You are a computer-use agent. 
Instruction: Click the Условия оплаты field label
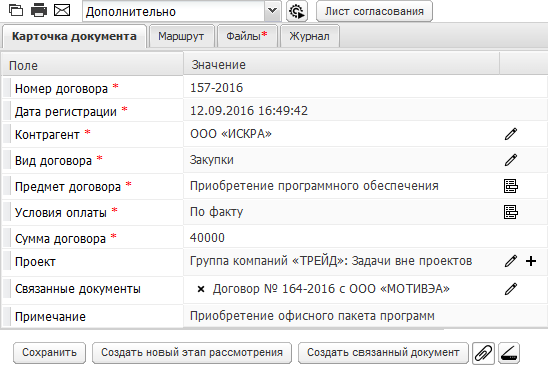coord(61,213)
